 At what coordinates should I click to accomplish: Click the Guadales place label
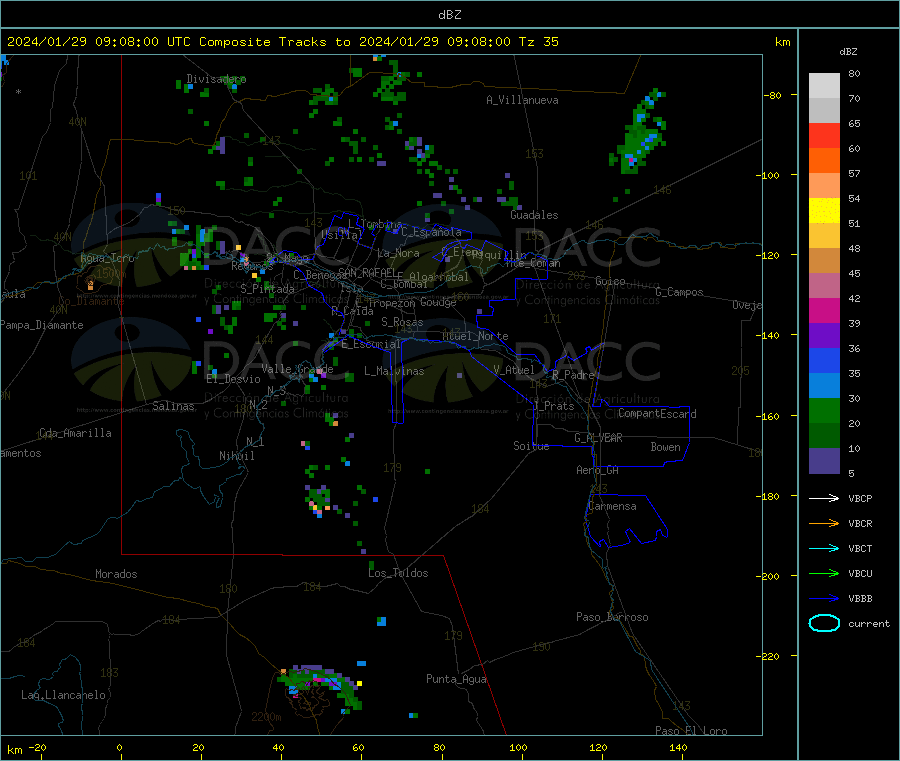(x=534, y=215)
